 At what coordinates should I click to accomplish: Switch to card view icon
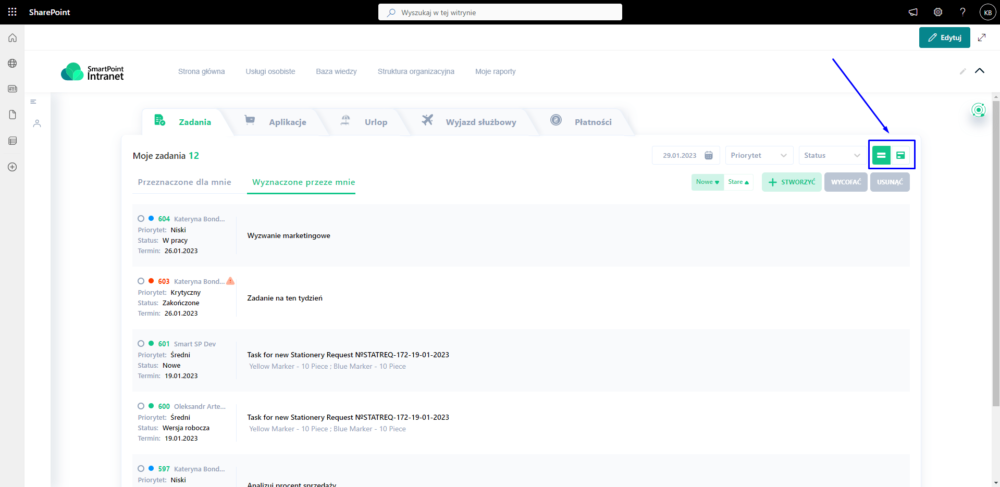(x=901, y=155)
